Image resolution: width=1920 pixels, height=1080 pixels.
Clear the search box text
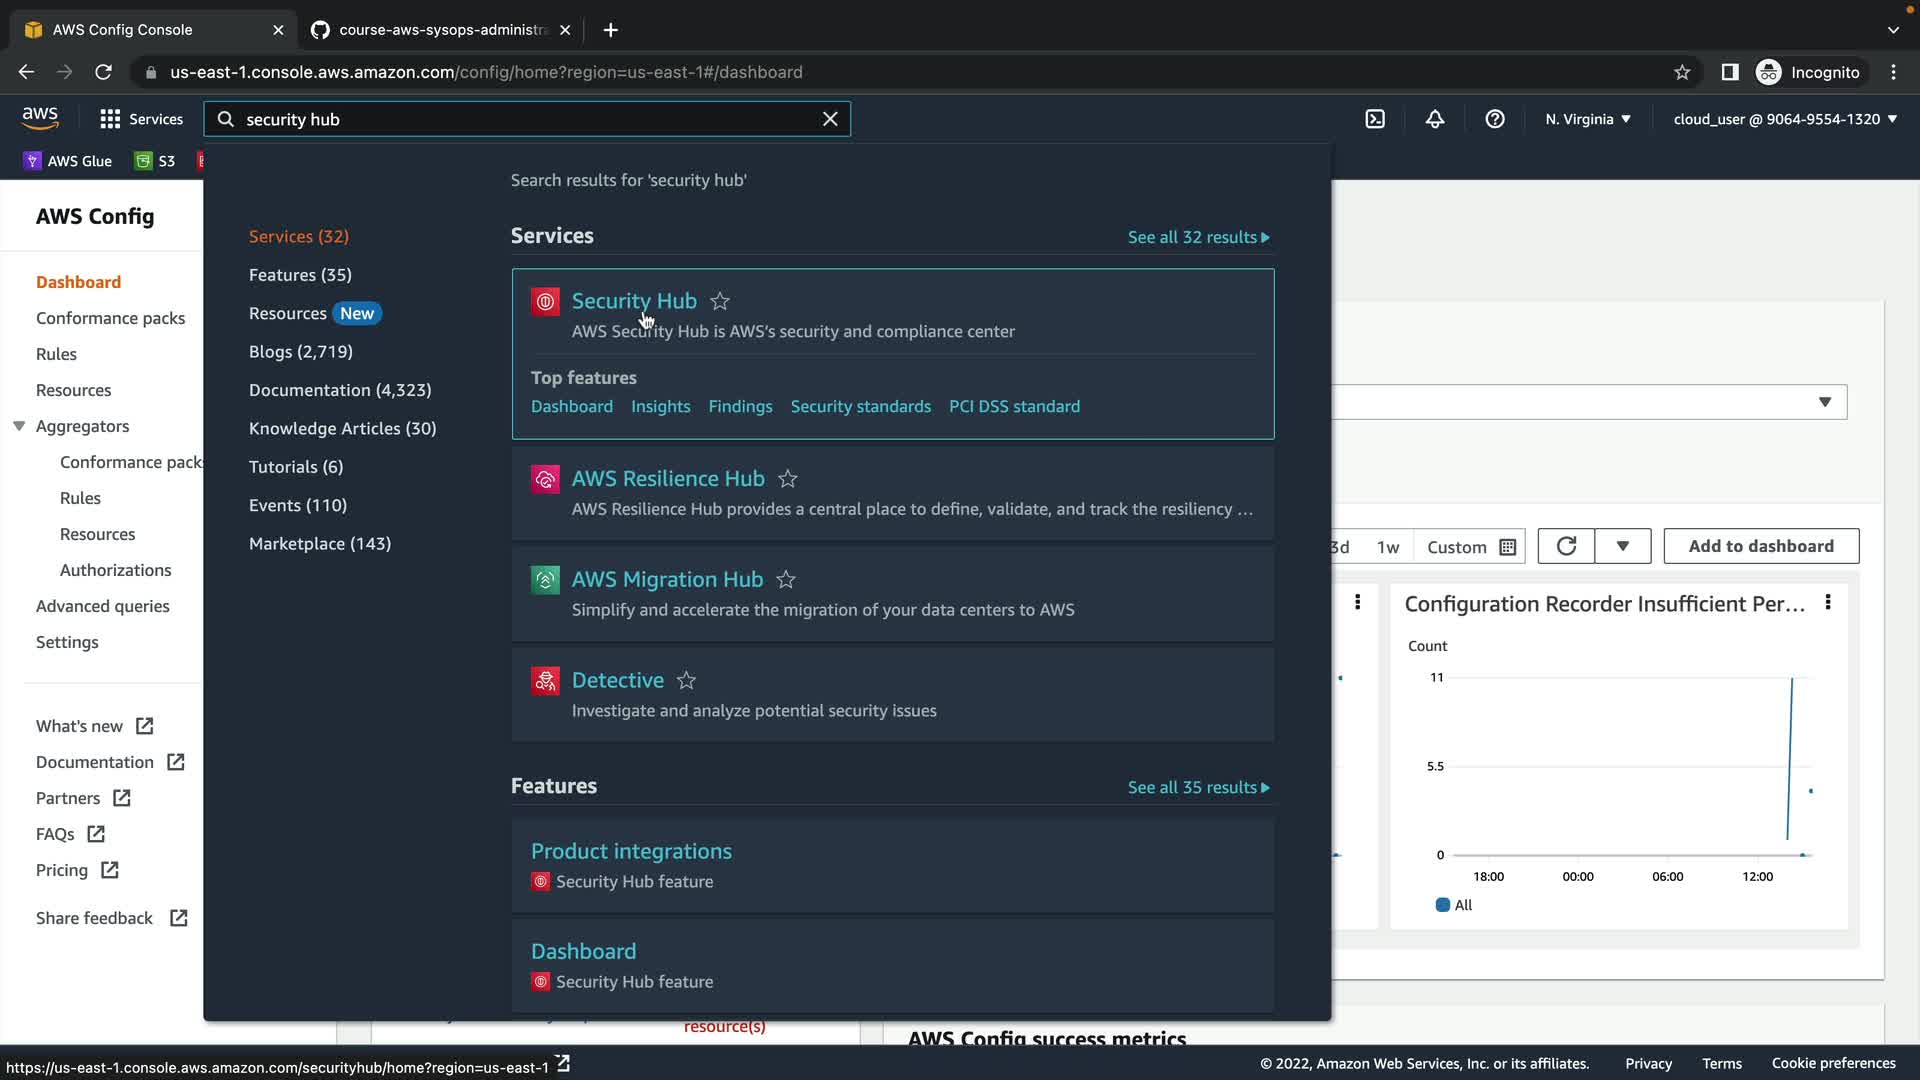tap(830, 119)
